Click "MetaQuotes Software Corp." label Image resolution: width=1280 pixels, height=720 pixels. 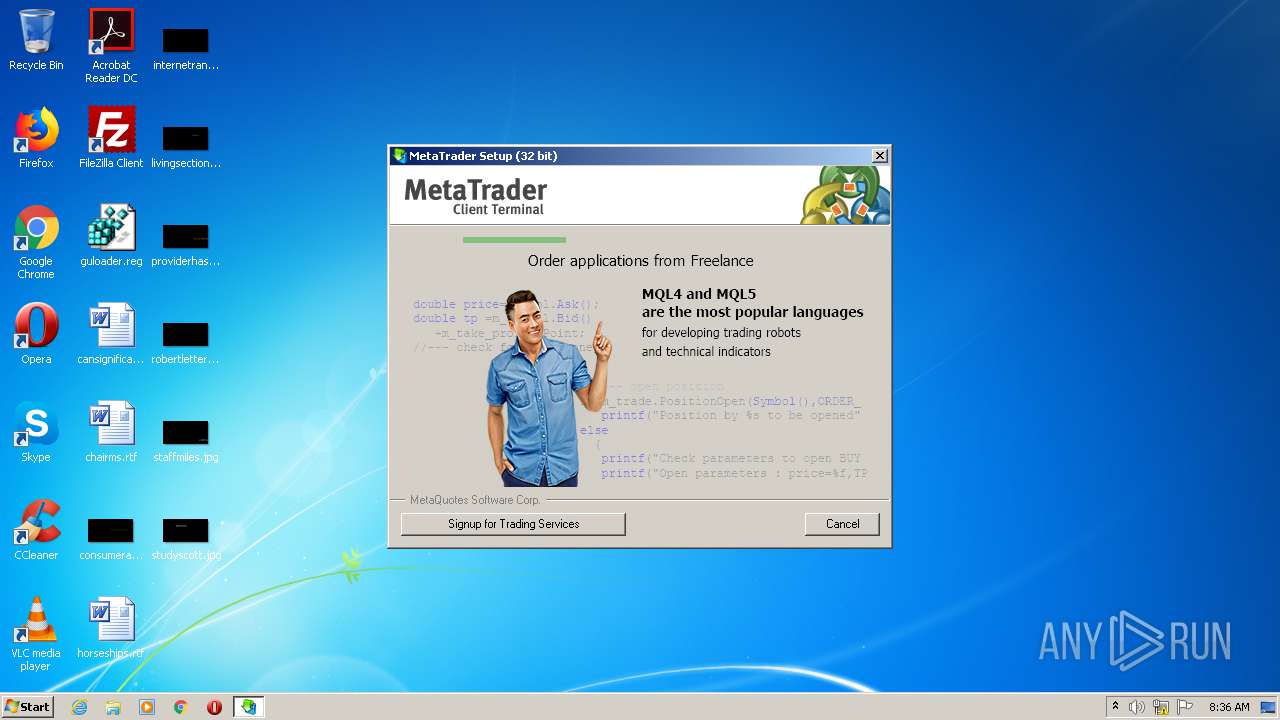tap(475, 500)
